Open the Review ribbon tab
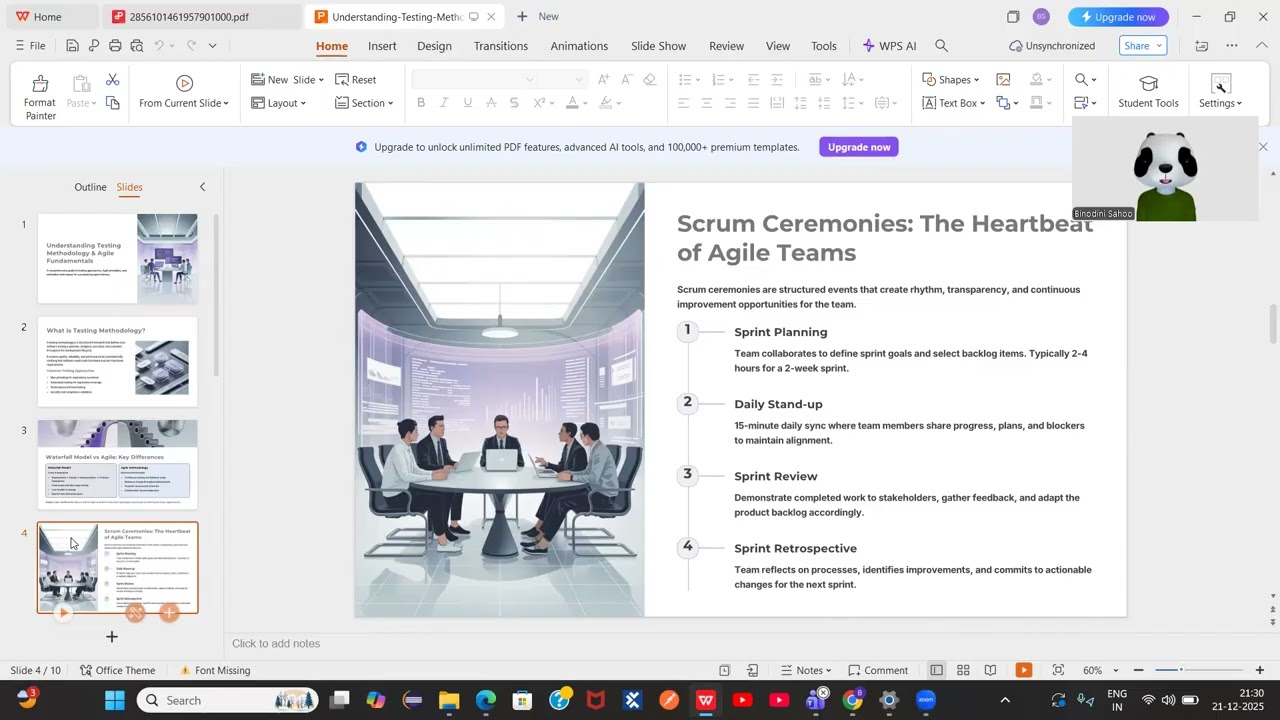 (x=726, y=46)
